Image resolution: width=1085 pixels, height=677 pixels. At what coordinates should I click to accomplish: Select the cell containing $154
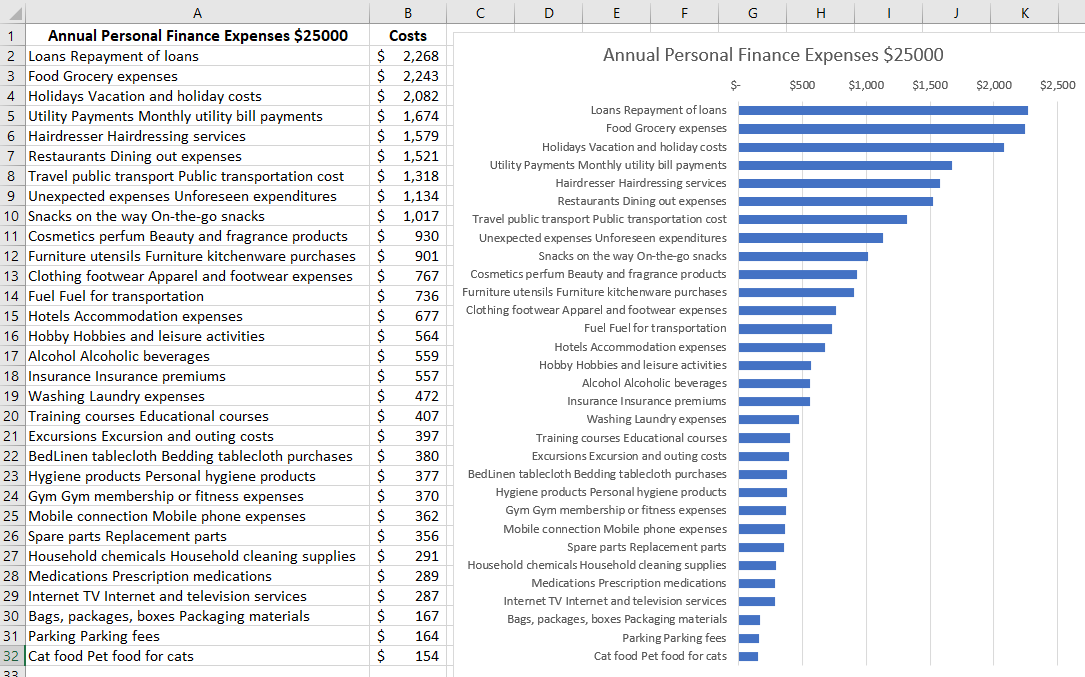408,655
